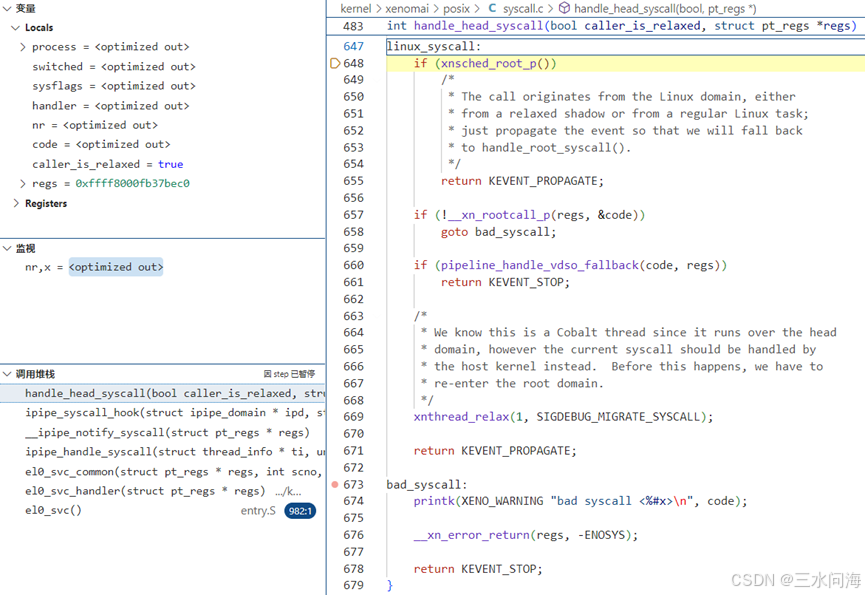Open the kernel breadcrumb segment
This screenshot has width=865, height=595.
point(355,8)
